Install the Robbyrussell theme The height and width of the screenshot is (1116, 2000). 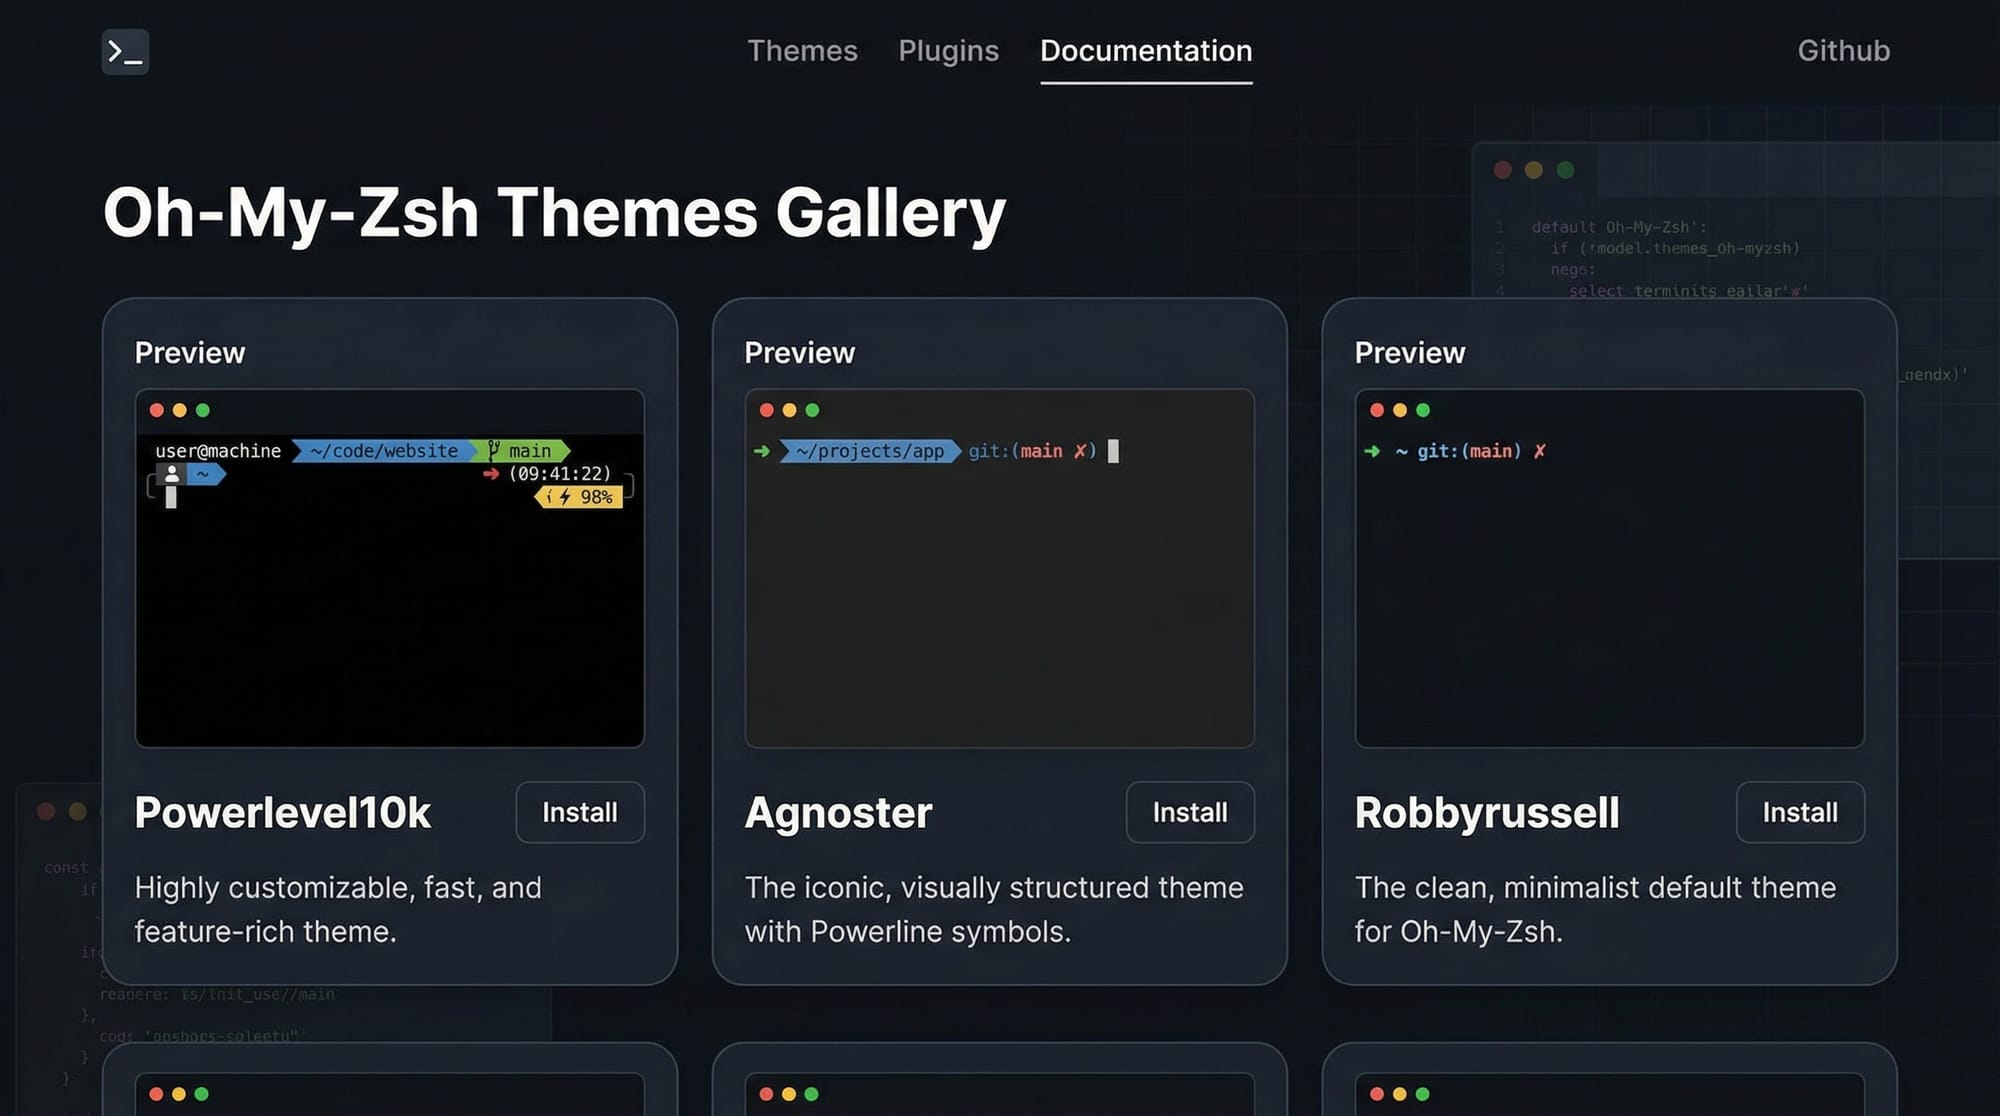pos(1799,812)
